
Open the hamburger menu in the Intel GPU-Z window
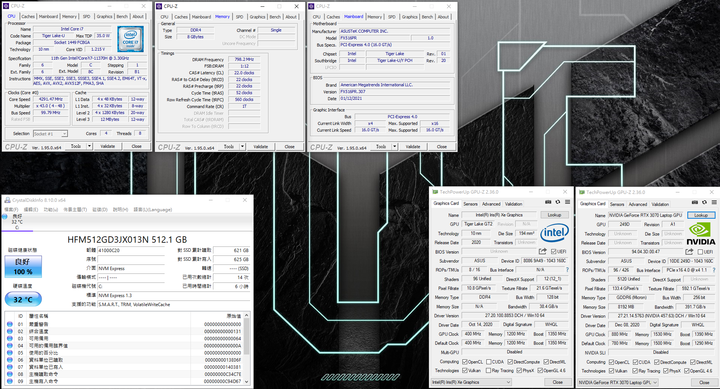click(x=568, y=202)
